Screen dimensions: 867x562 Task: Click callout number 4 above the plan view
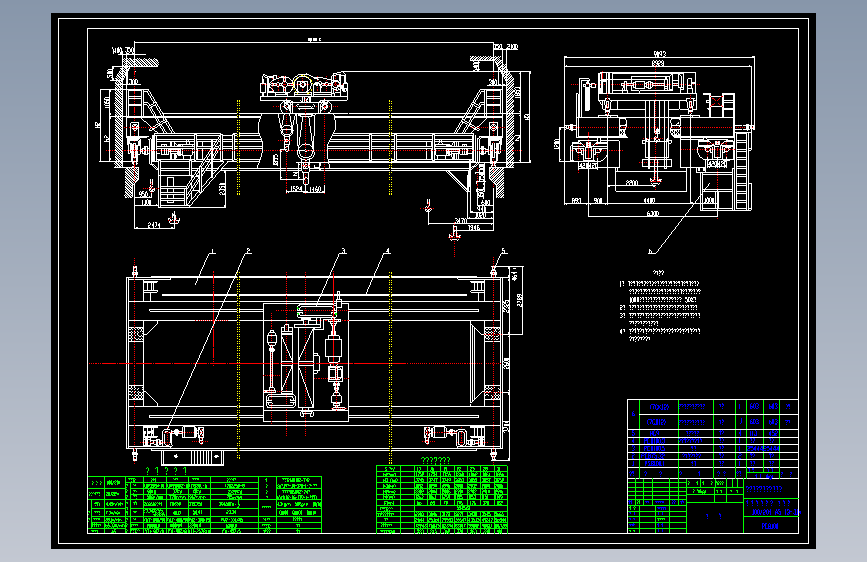tap(387, 251)
